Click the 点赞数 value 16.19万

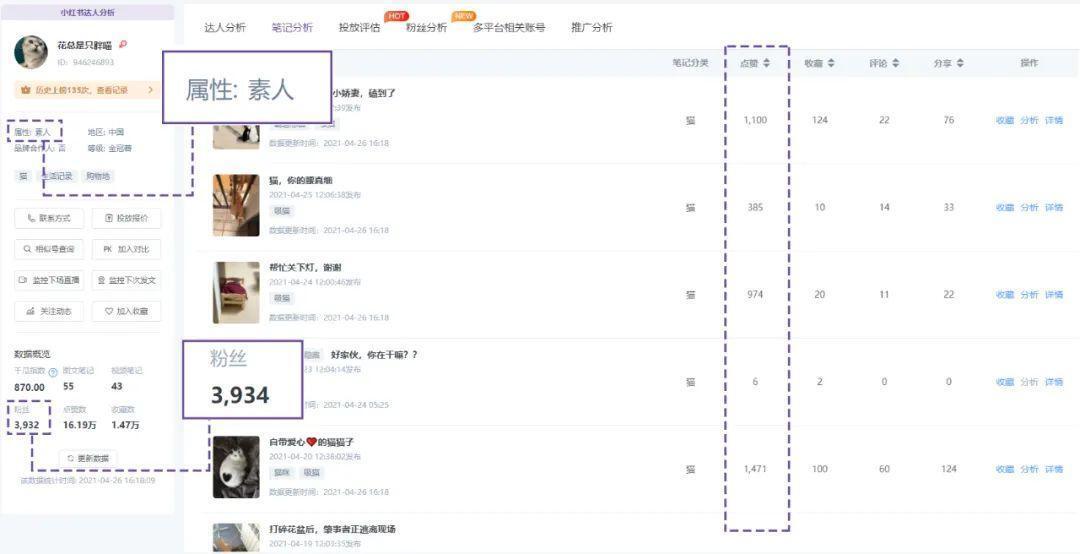pos(79,425)
